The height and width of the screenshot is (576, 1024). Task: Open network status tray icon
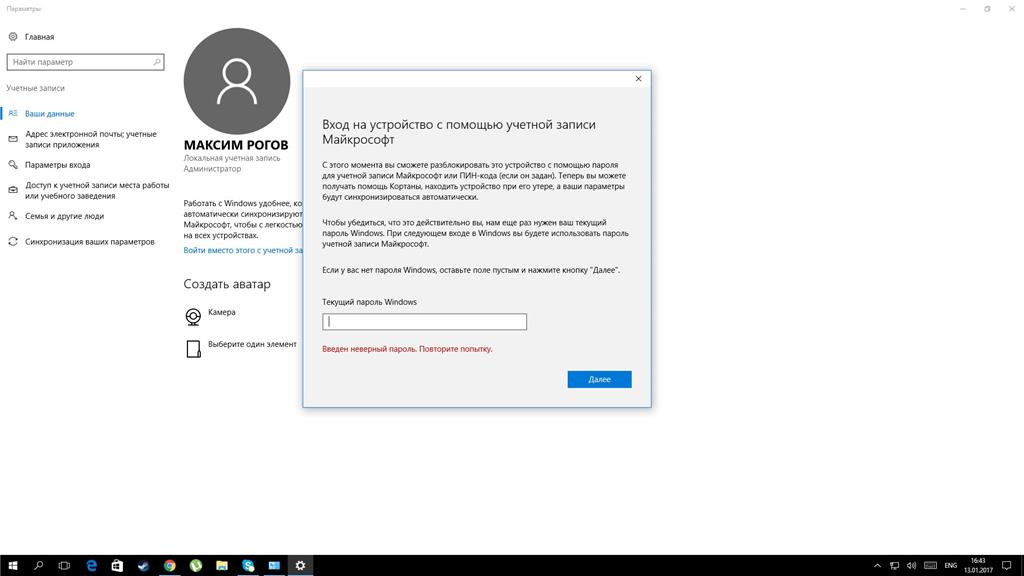click(895, 566)
